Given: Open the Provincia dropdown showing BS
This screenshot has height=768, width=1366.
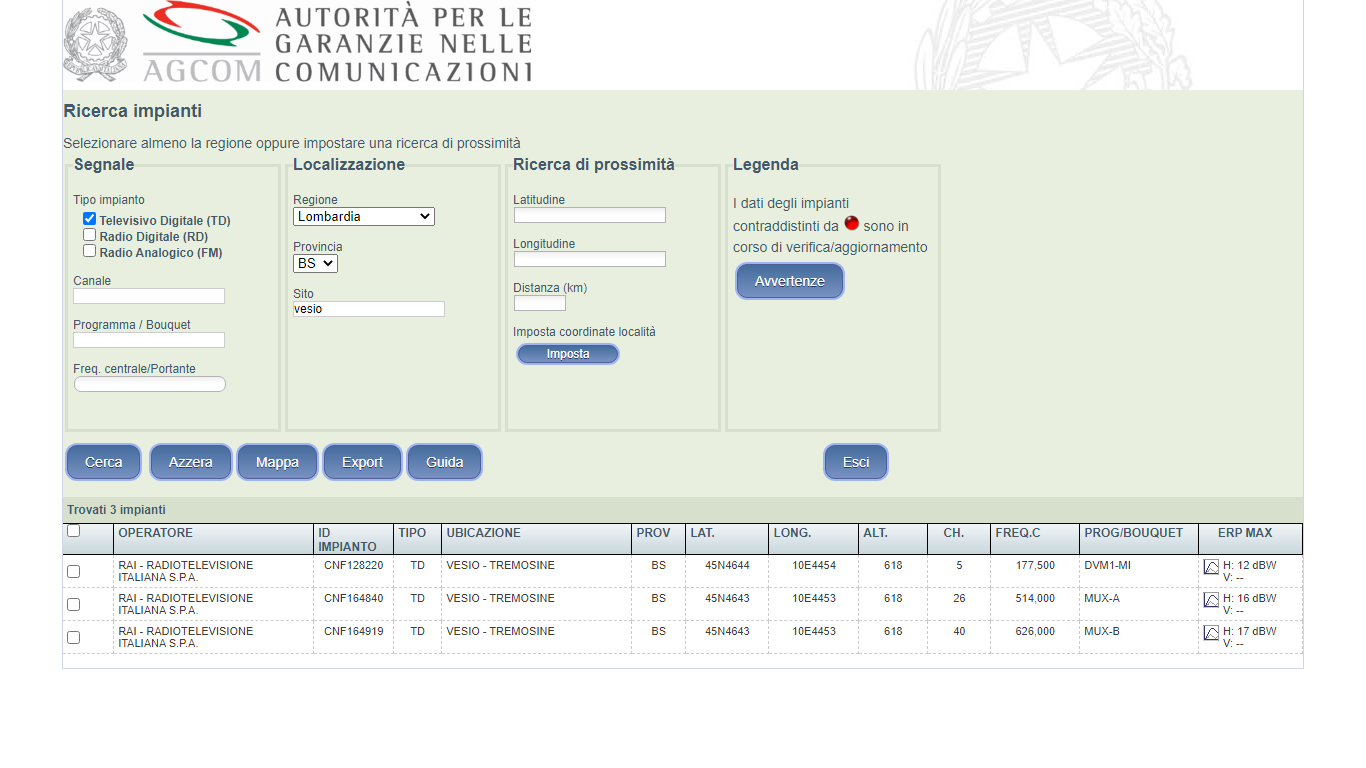Looking at the screenshot, I should [315, 263].
